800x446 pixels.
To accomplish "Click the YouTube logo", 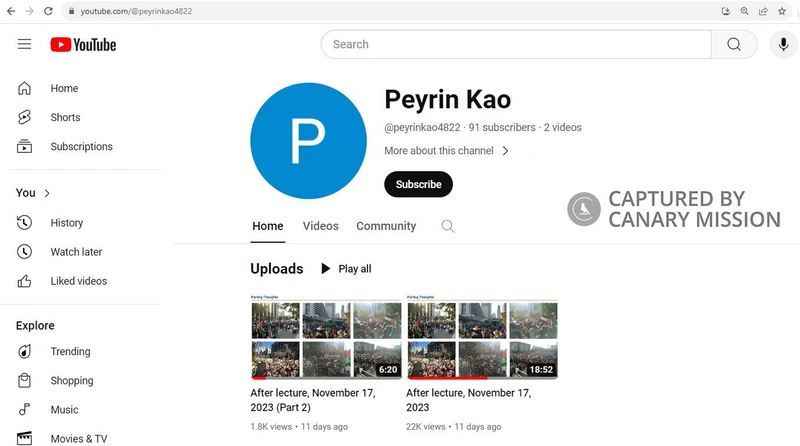I will [x=83, y=45].
